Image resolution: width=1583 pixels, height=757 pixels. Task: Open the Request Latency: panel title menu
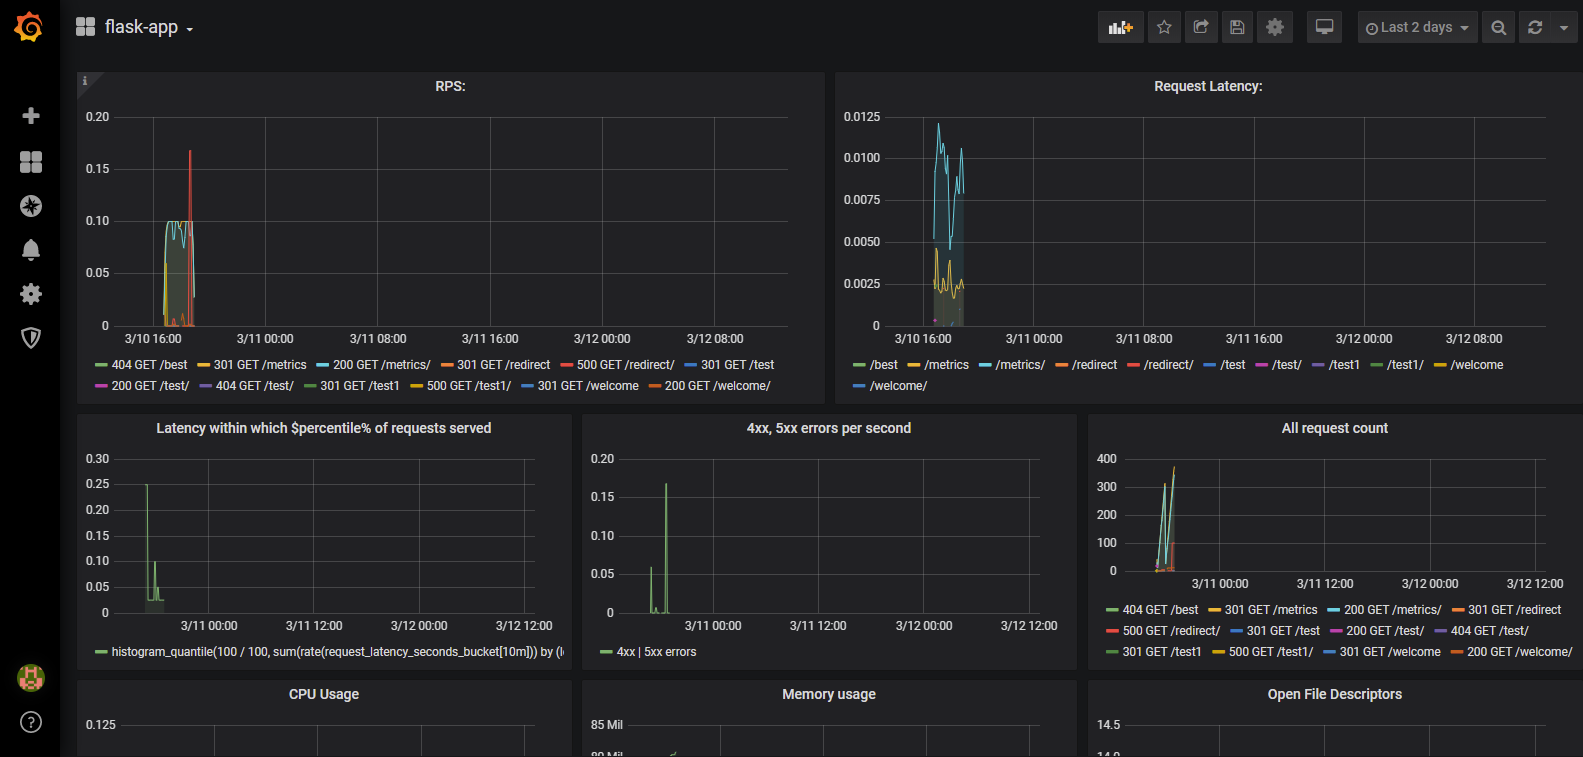[x=1208, y=86]
